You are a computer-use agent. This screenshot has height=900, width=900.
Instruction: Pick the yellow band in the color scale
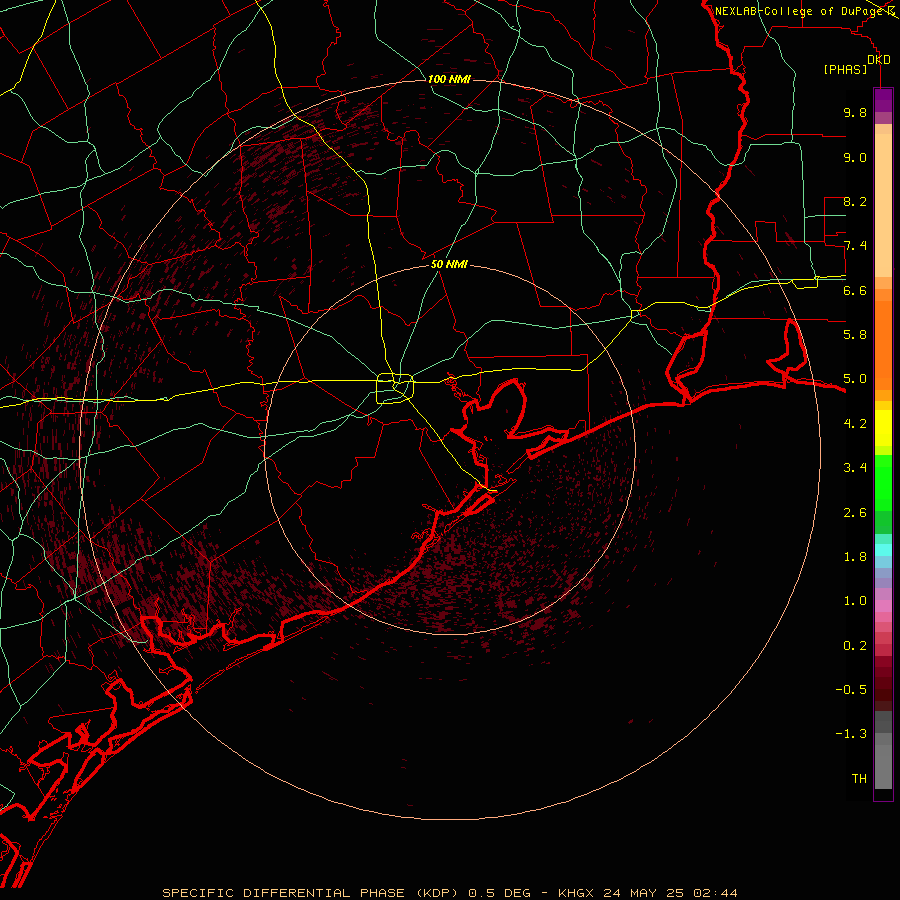[x=883, y=428]
